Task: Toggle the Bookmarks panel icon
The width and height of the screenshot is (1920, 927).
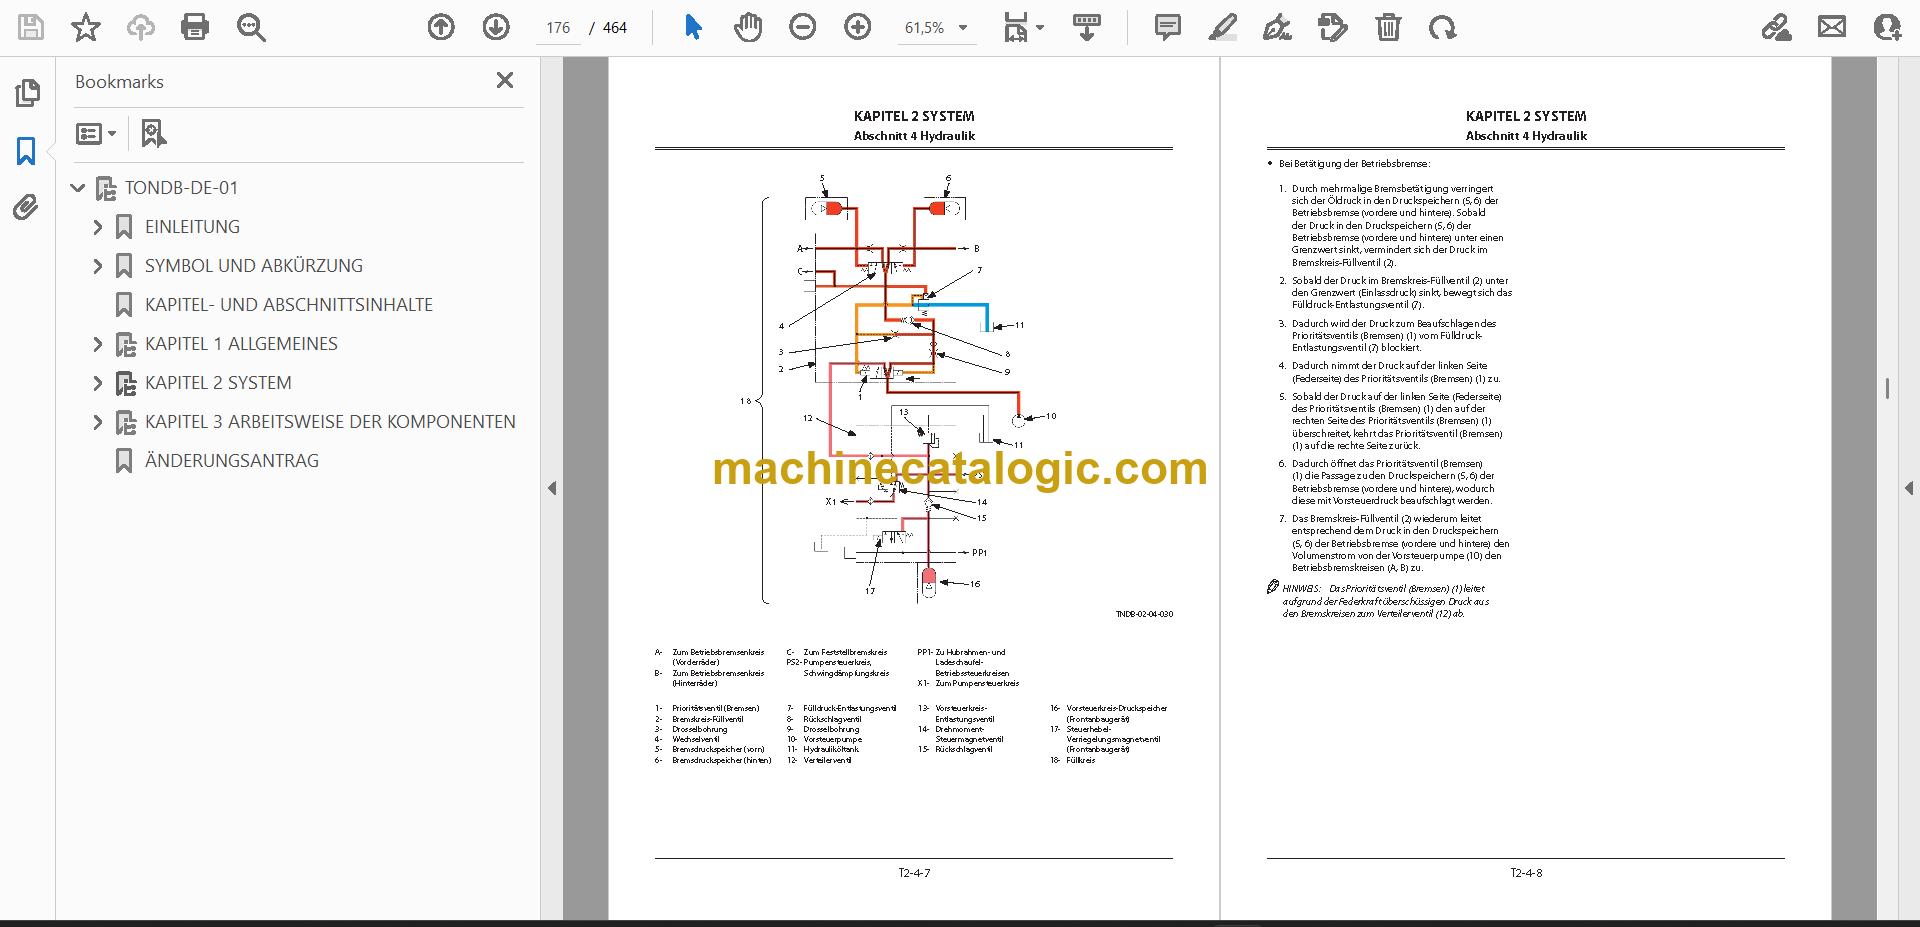Action: click(26, 151)
